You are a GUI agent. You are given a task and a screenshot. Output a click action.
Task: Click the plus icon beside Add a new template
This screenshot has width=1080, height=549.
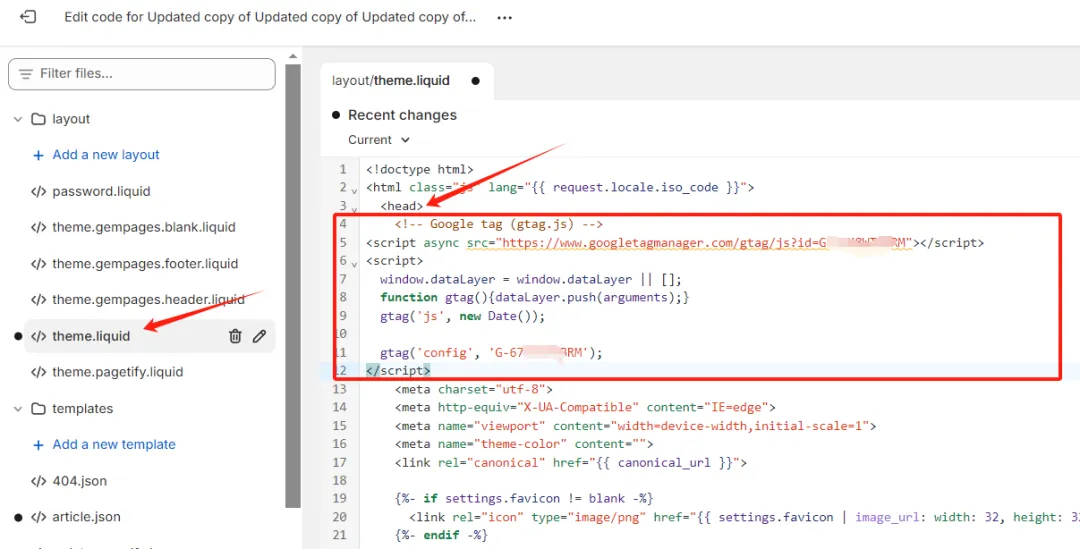pos(39,445)
